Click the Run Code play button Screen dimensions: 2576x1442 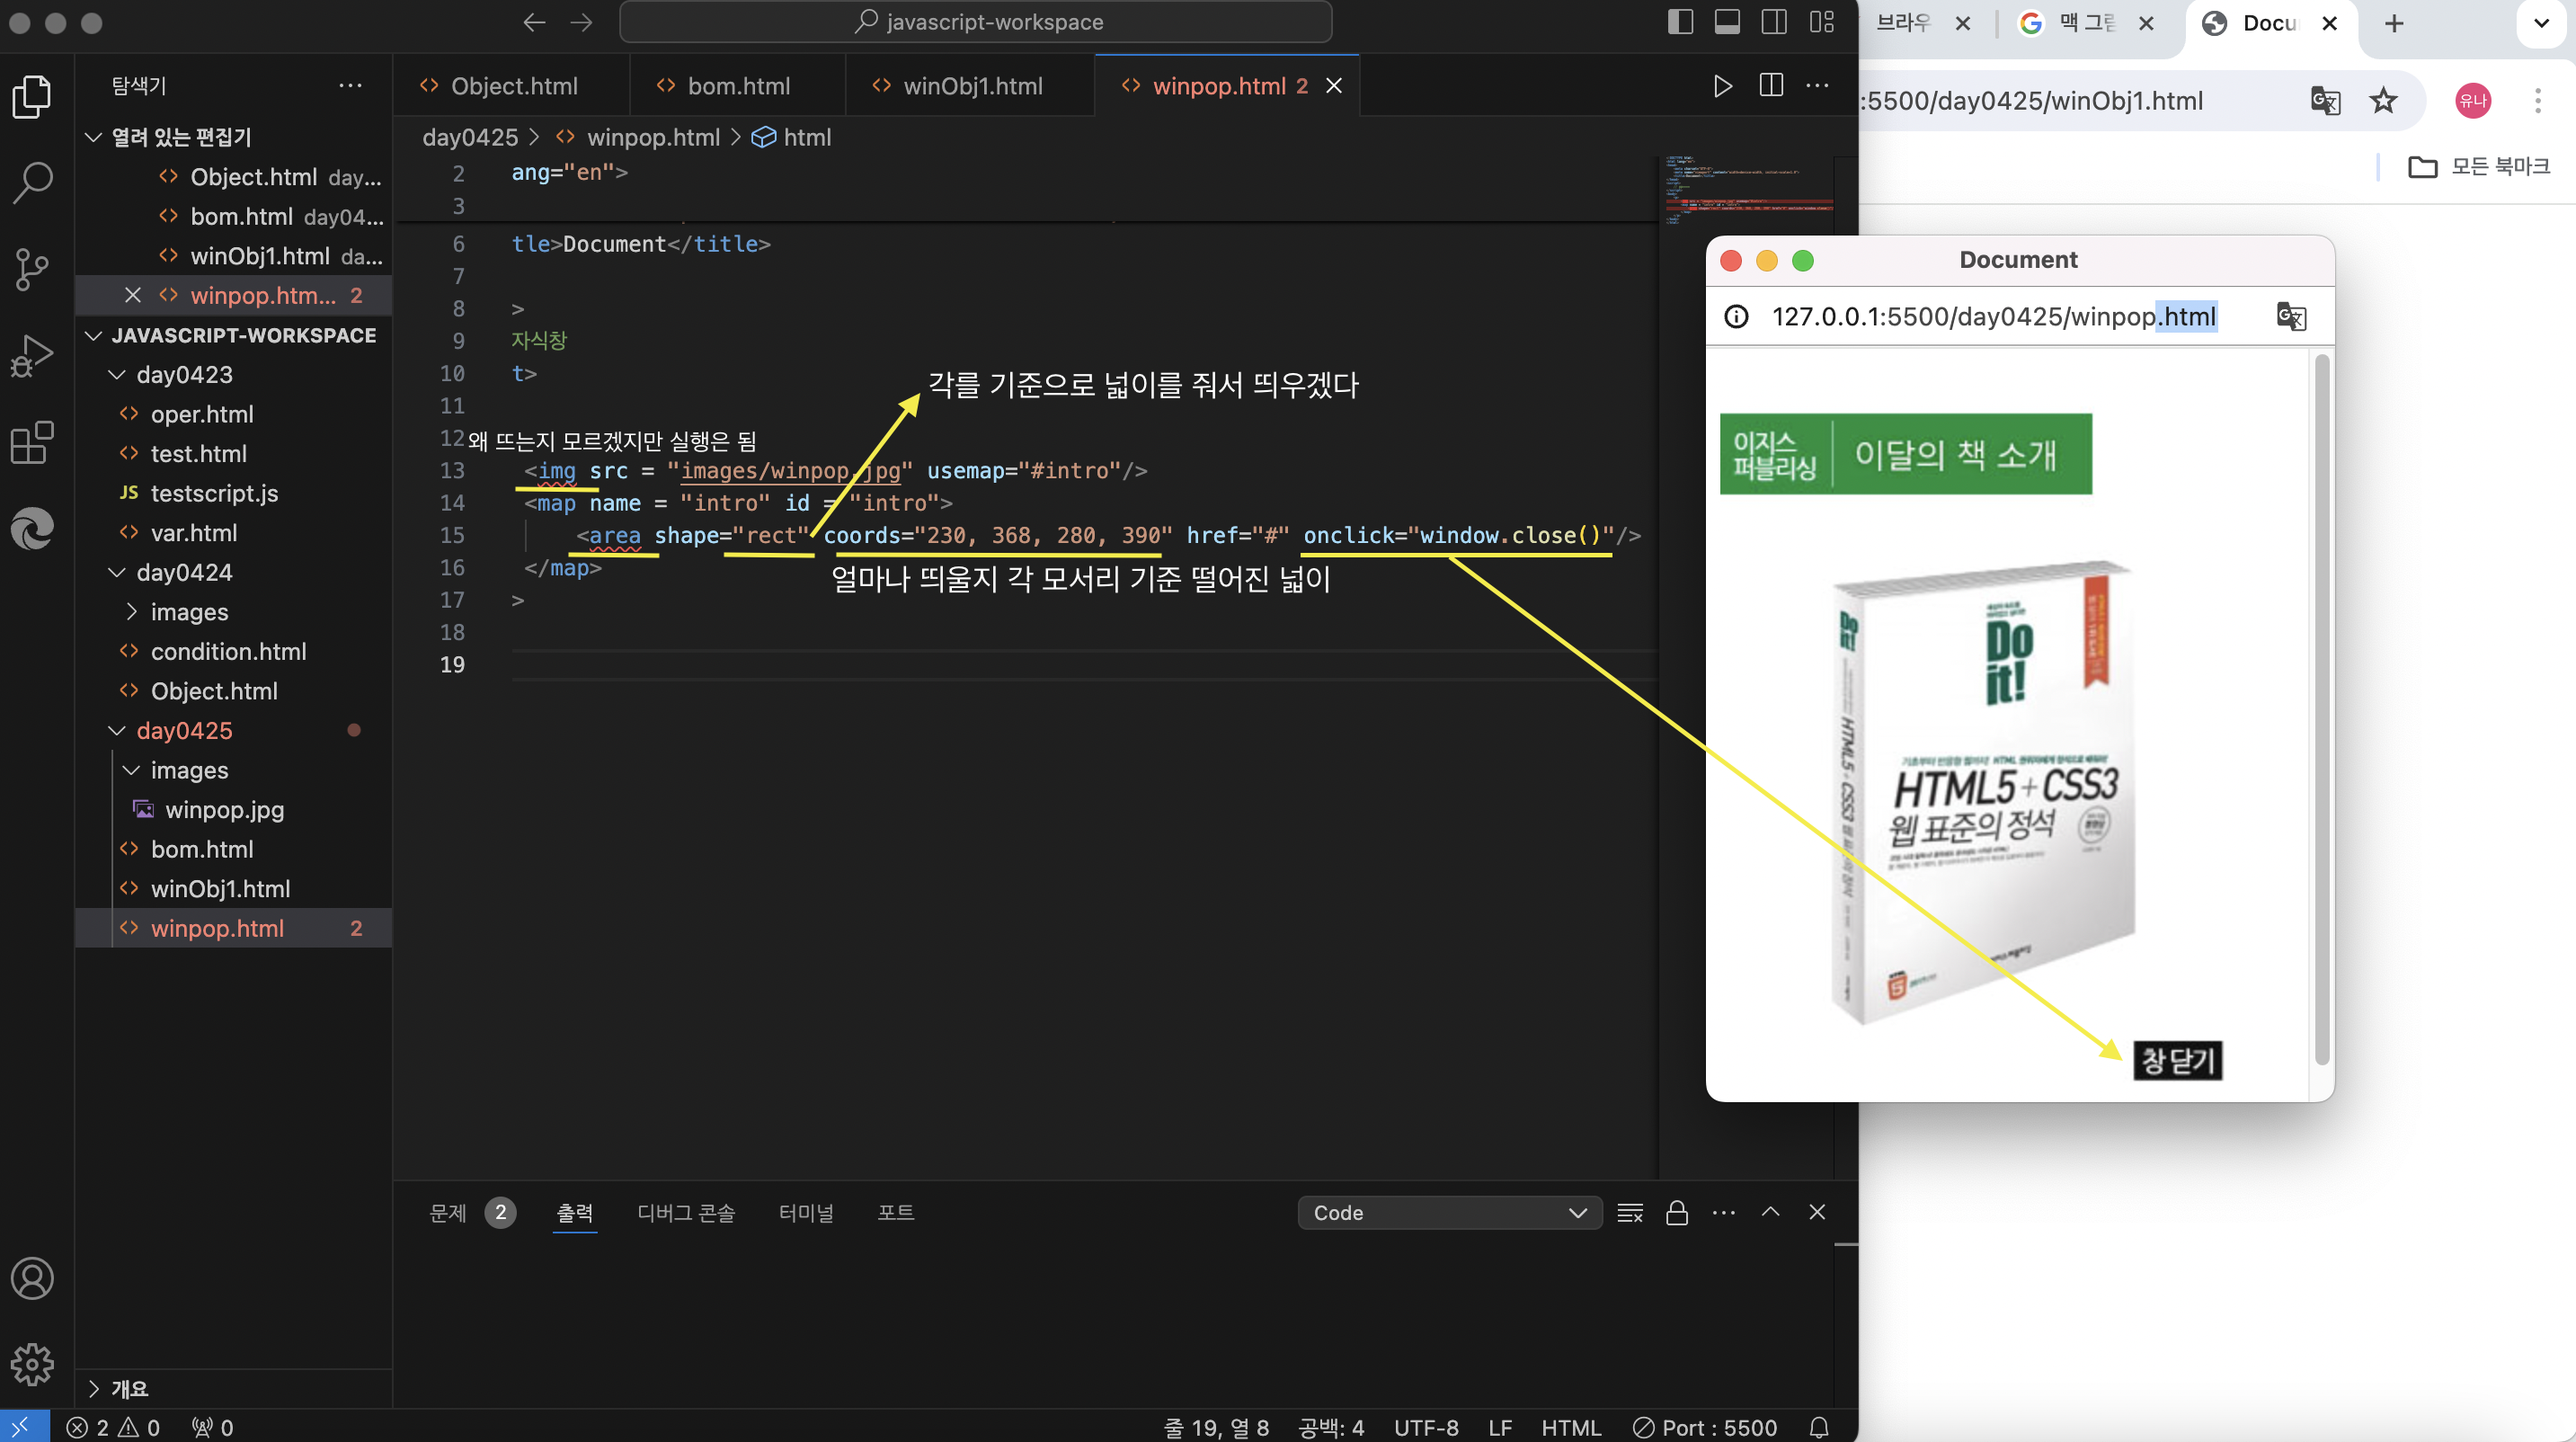click(1722, 86)
